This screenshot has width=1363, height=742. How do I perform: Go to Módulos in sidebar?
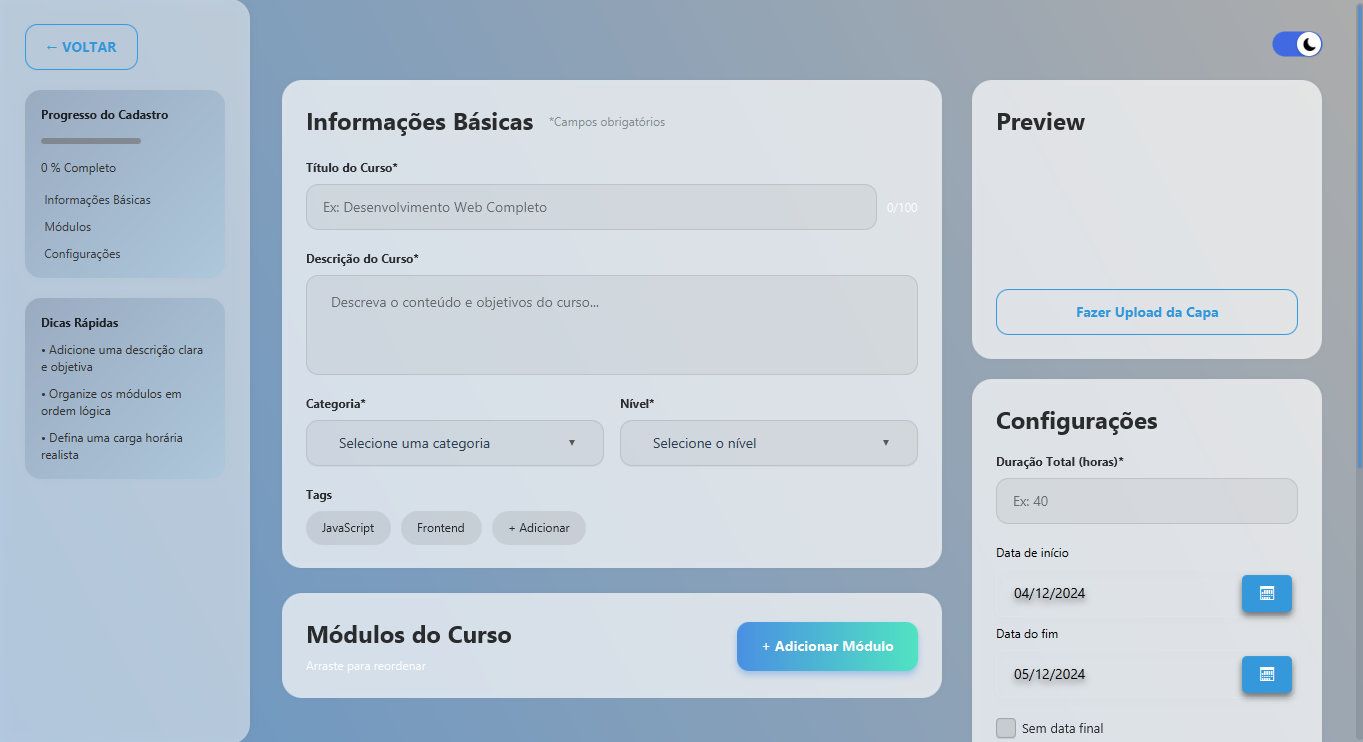point(68,227)
